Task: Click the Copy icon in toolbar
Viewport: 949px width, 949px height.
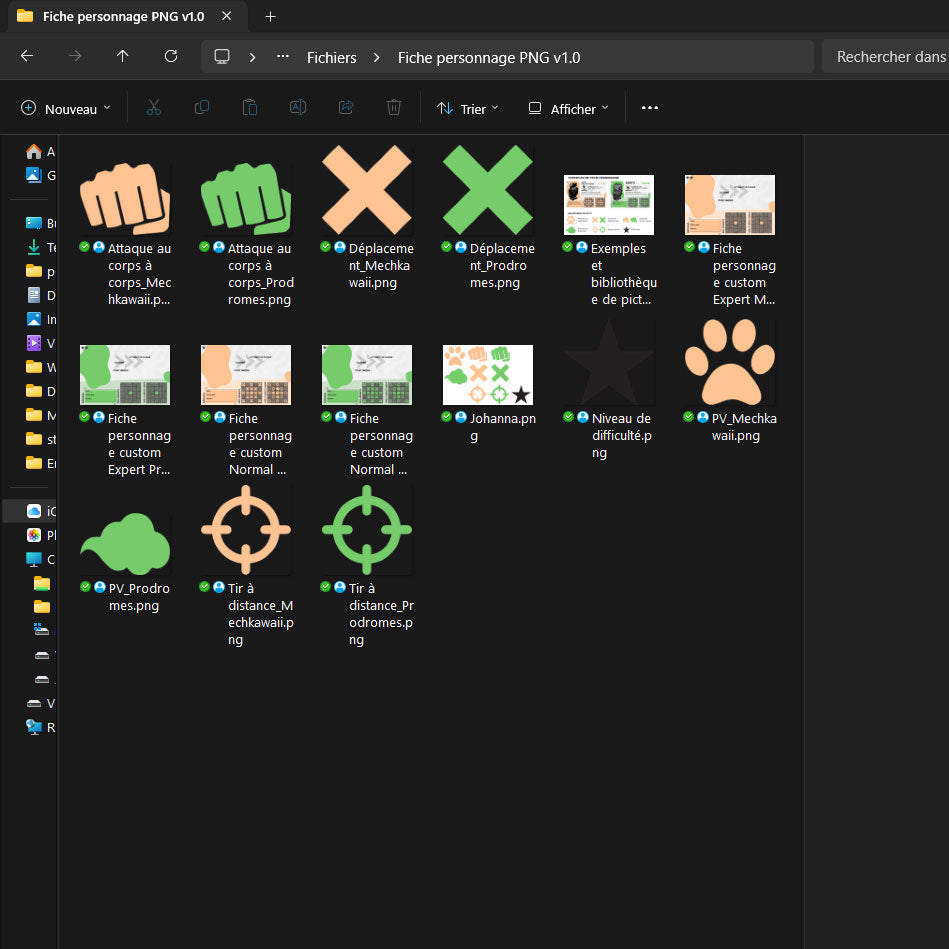Action: click(x=202, y=108)
